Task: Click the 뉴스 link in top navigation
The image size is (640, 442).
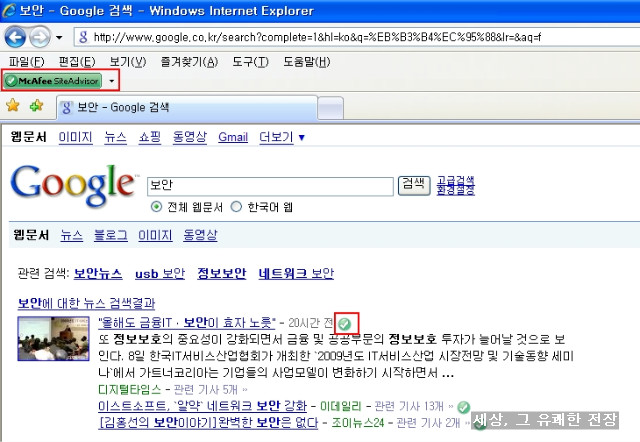Action: tap(115, 137)
